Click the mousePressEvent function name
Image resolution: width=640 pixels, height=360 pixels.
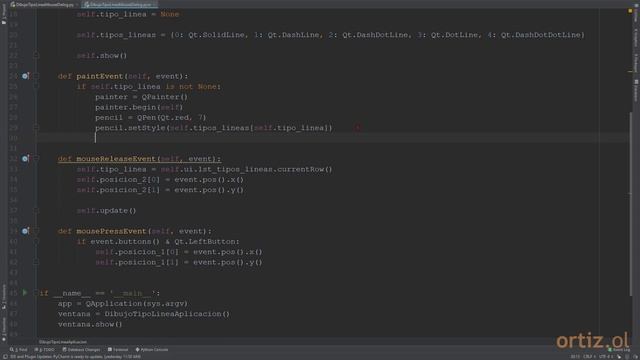pos(111,231)
